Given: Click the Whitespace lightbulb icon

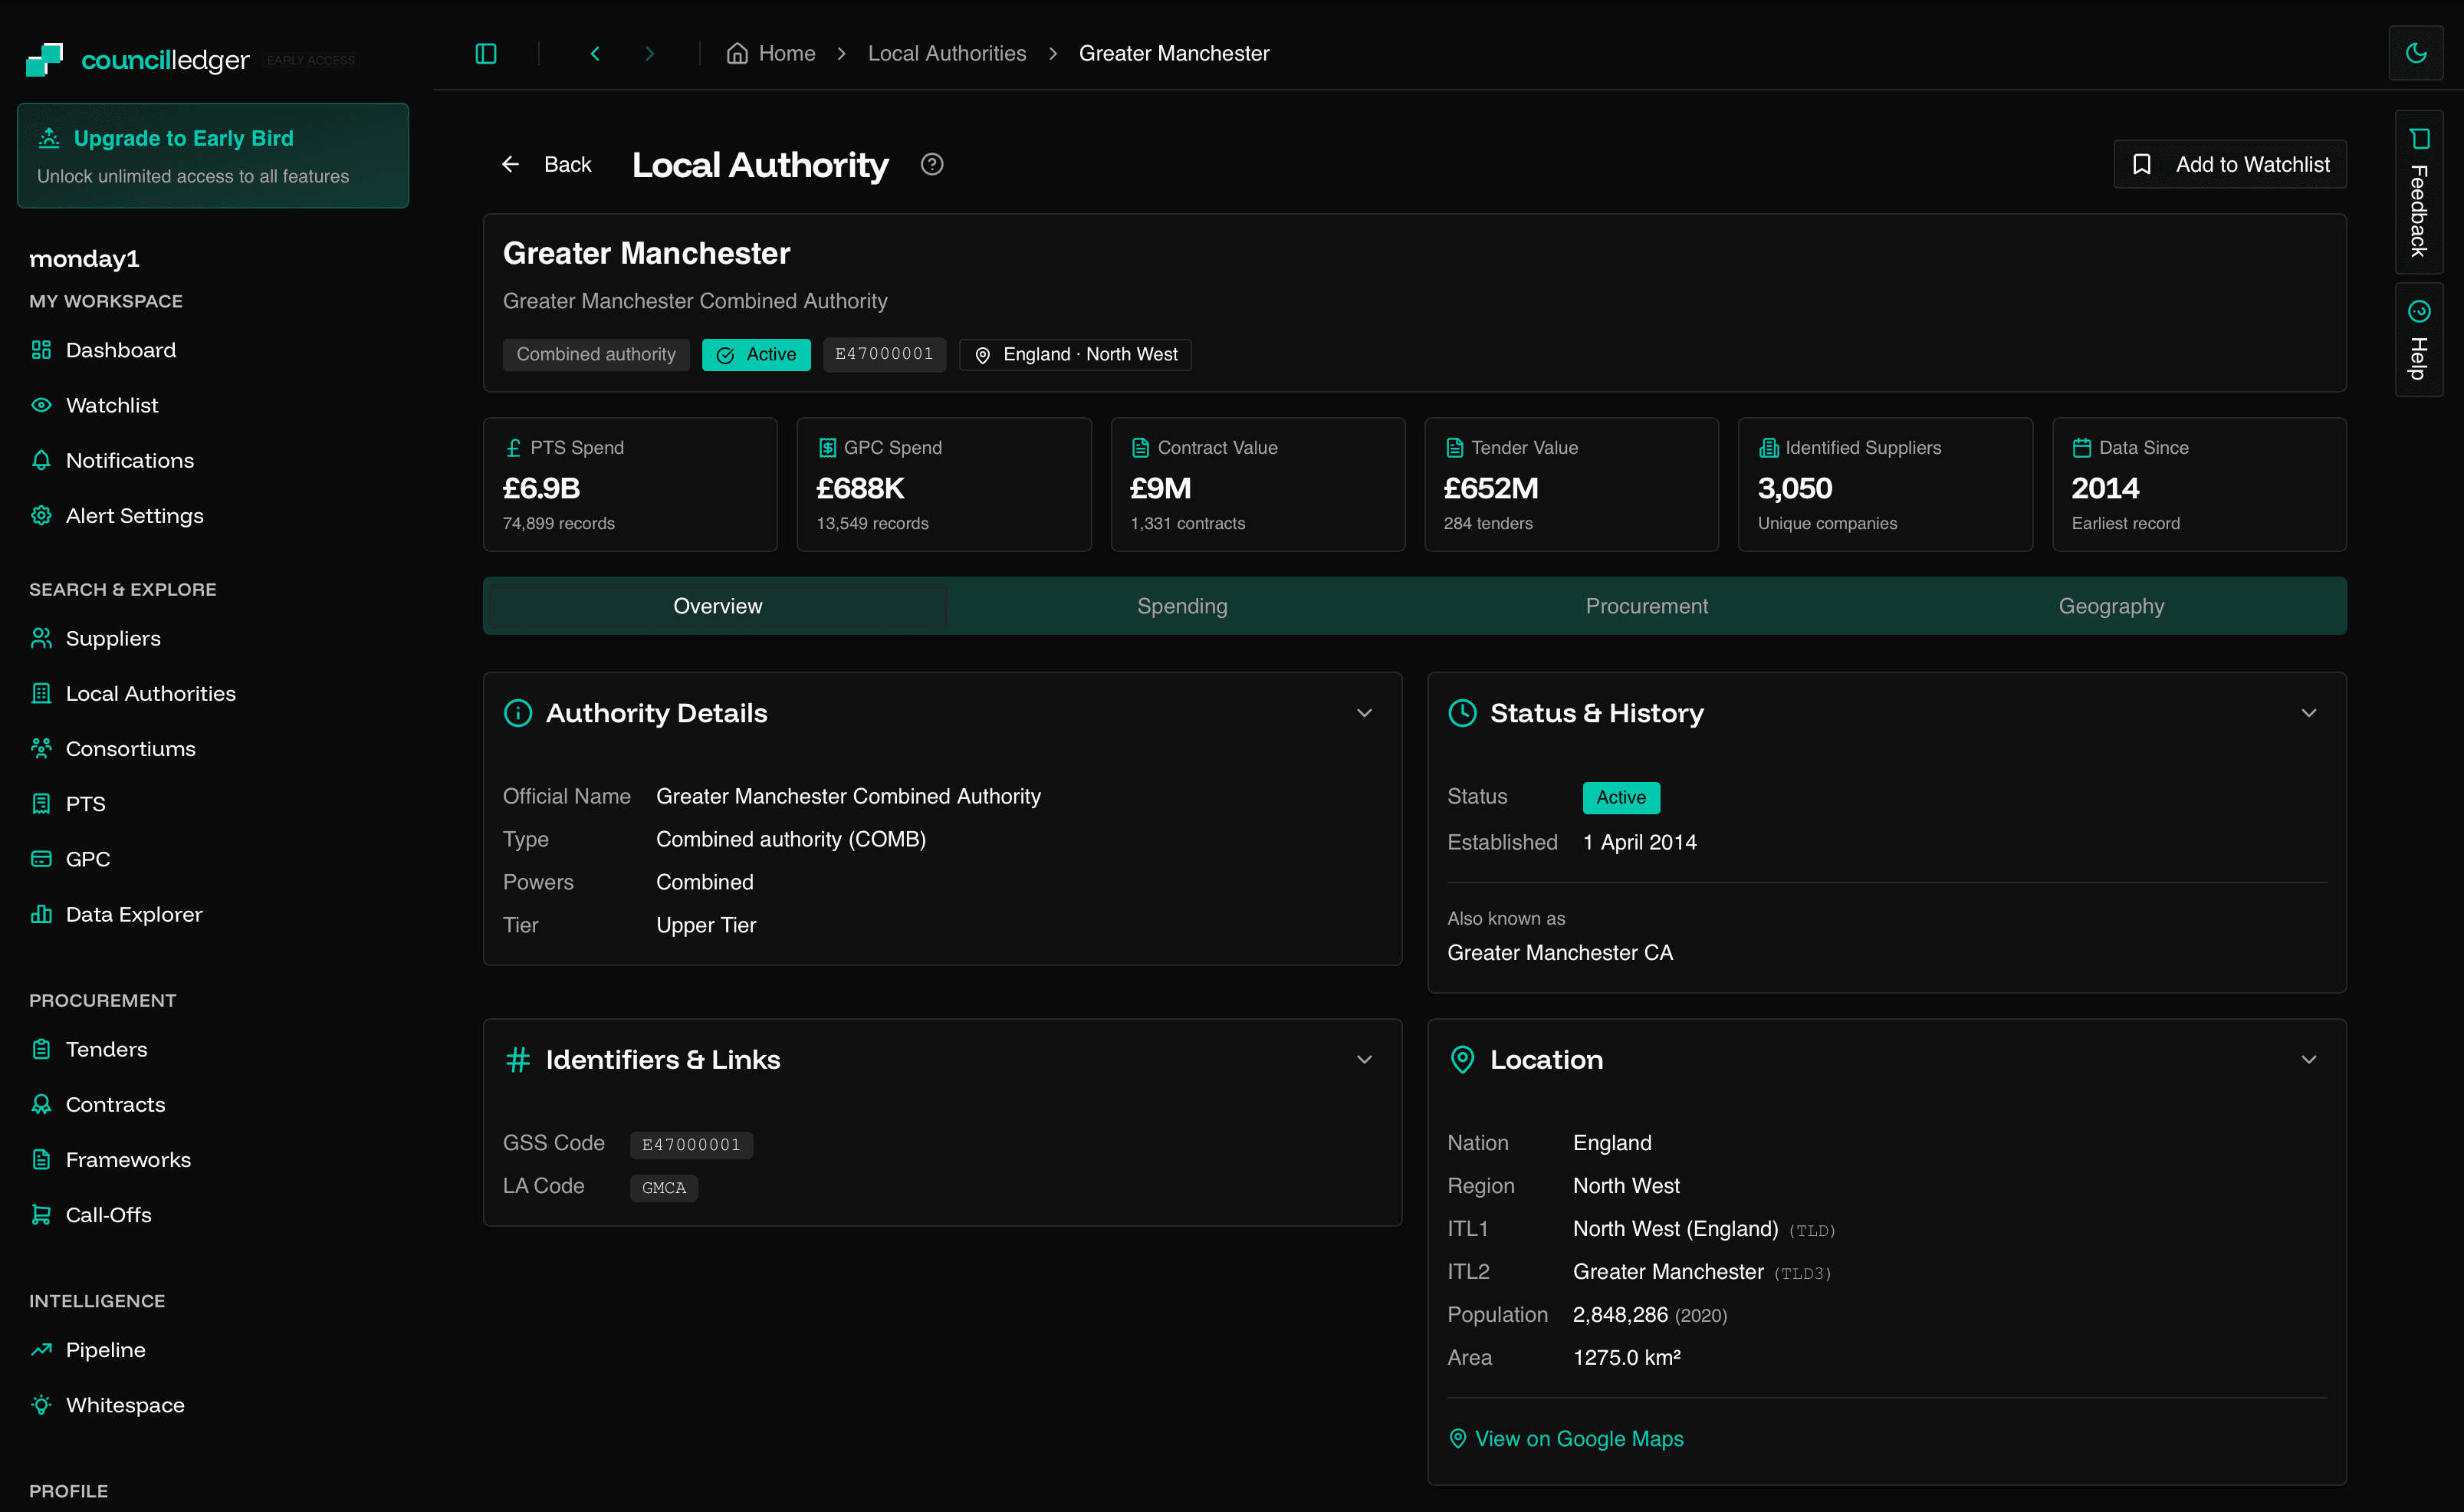Looking at the screenshot, I should click(x=41, y=1404).
